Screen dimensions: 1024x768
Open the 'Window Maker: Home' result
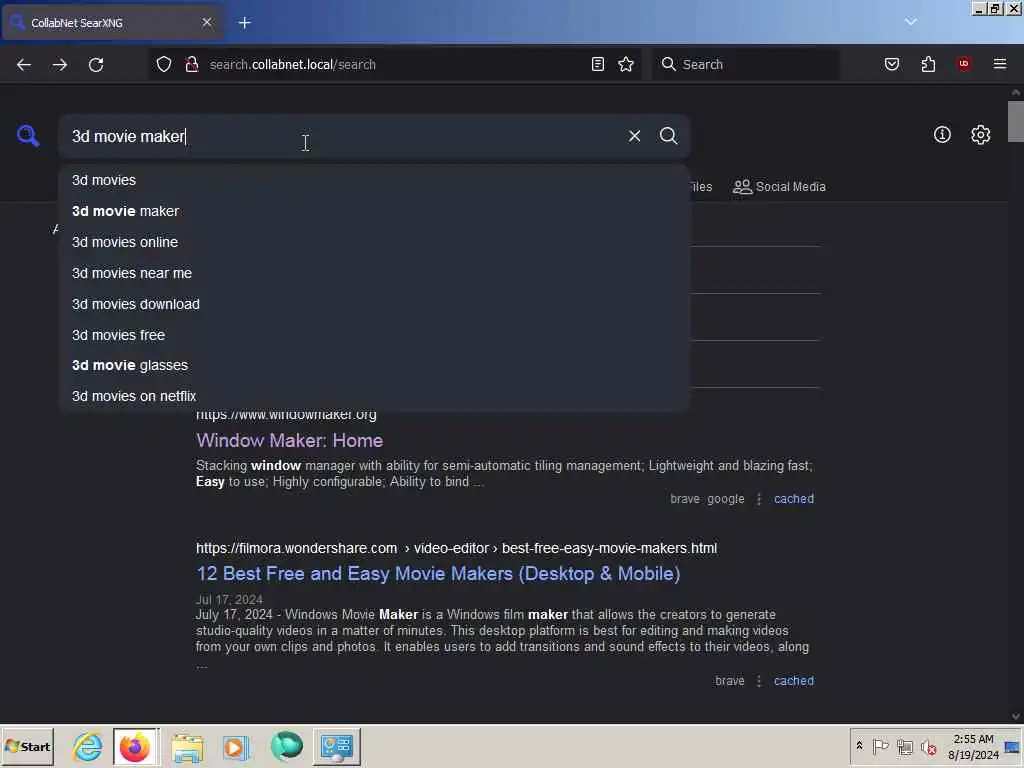[x=289, y=440]
